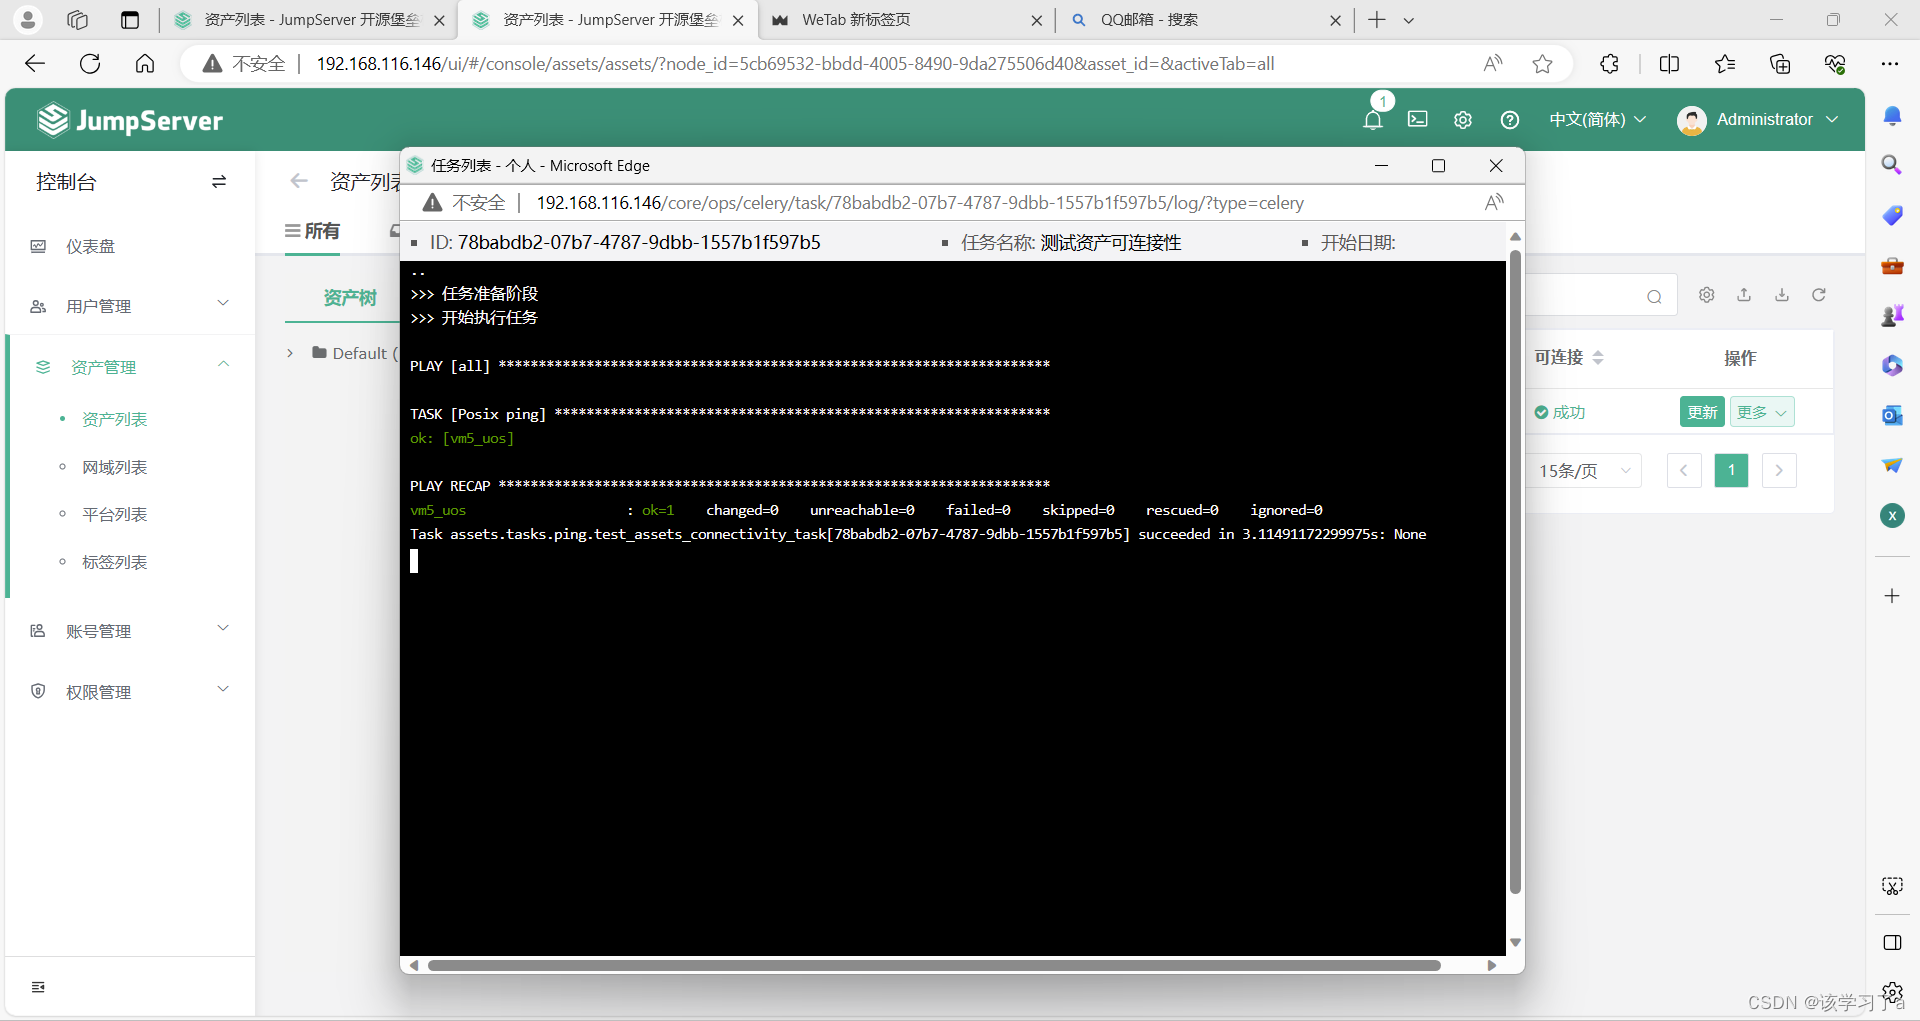
Task: Select 资产列表 in sidebar
Action: tap(114, 419)
